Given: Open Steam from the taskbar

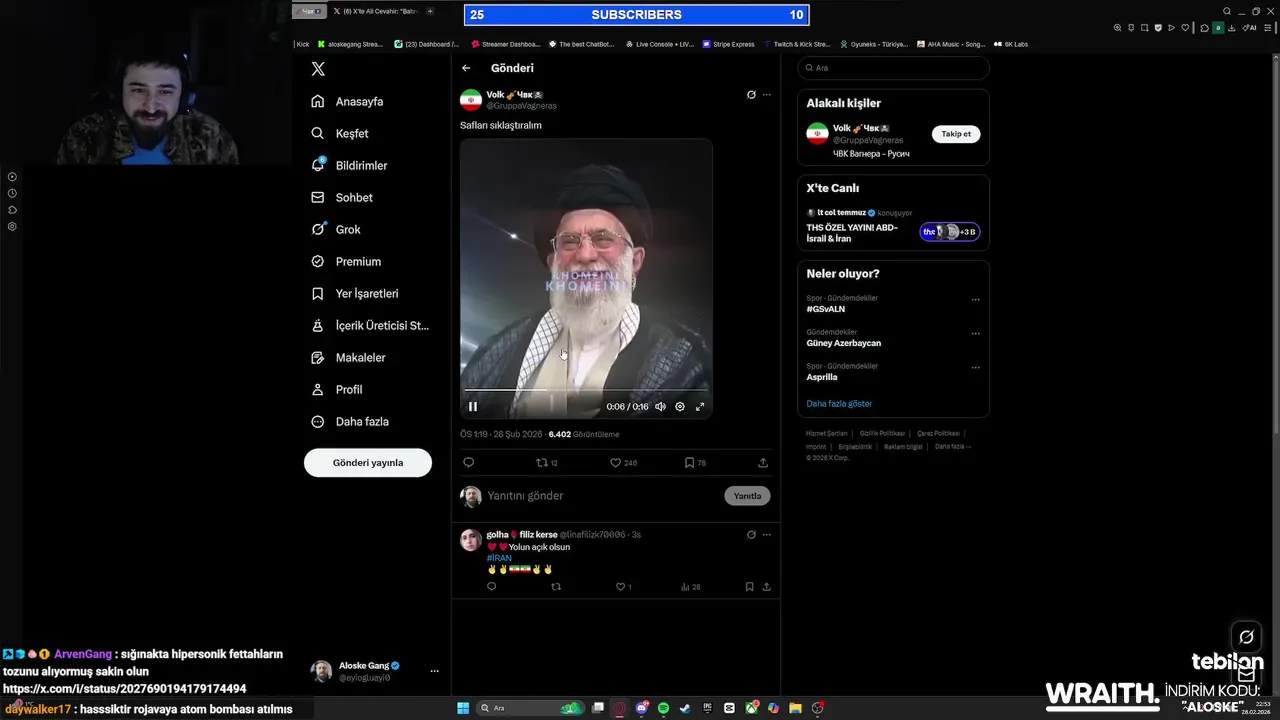Looking at the screenshot, I should (x=685, y=708).
